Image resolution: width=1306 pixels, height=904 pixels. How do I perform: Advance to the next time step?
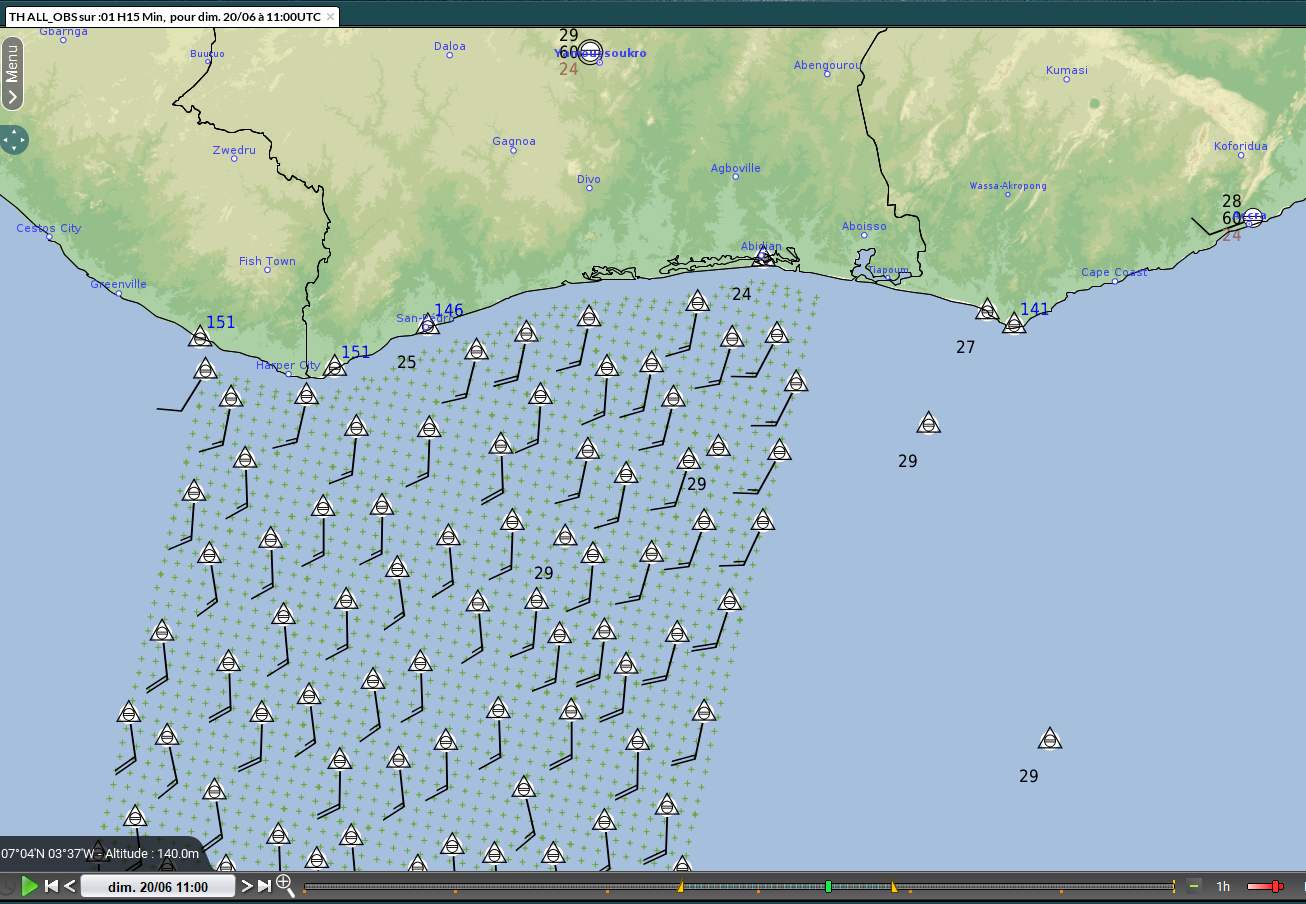coord(247,886)
